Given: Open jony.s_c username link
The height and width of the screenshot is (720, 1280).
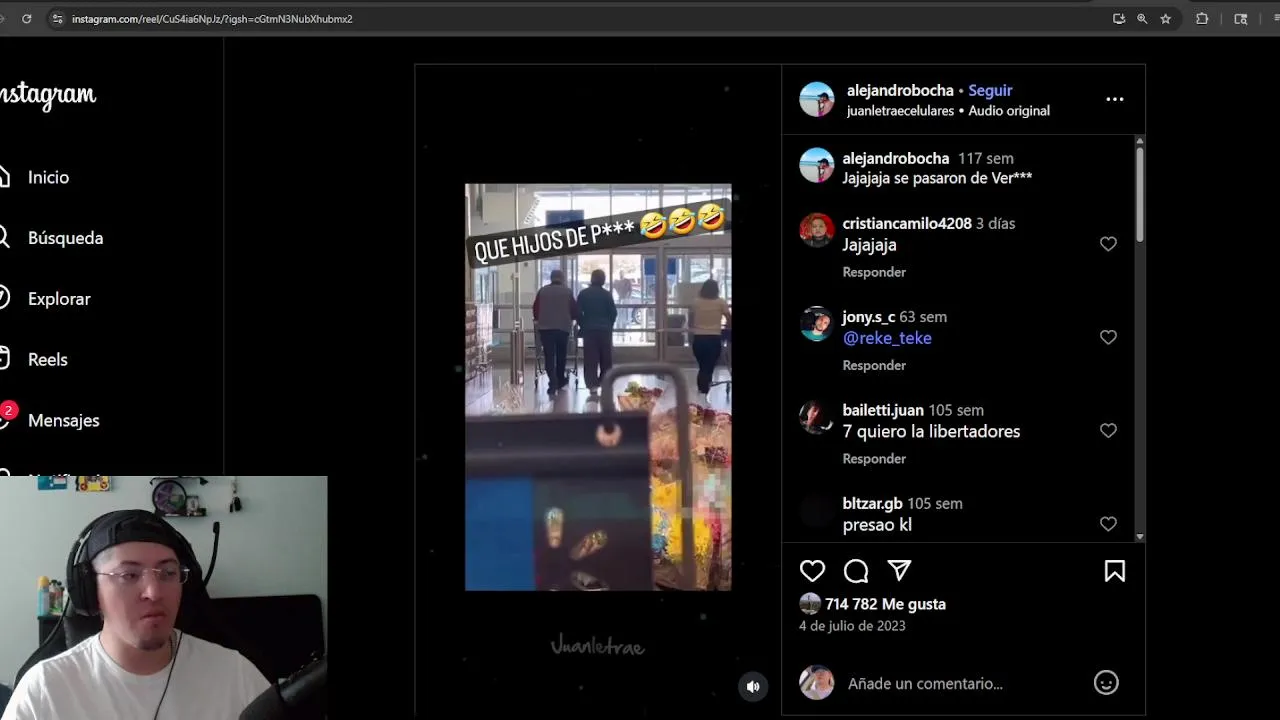Looking at the screenshot, I should click(869, 317).
